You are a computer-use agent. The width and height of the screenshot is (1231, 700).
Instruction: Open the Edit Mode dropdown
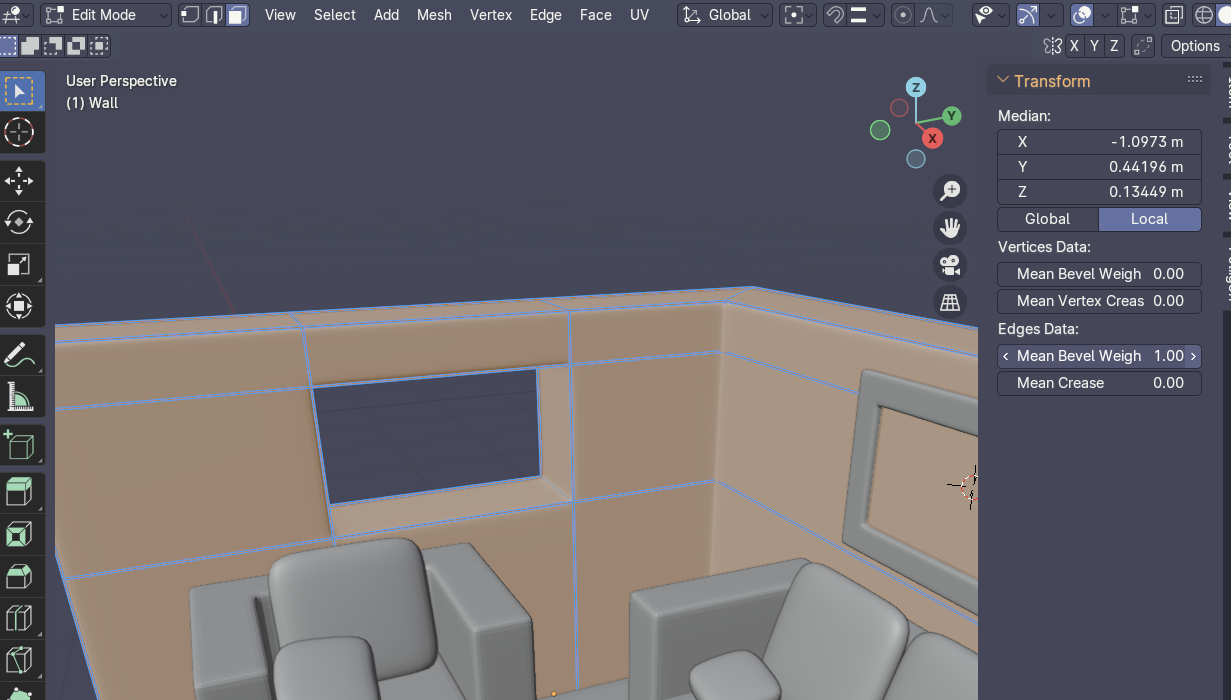click(107, 15)
